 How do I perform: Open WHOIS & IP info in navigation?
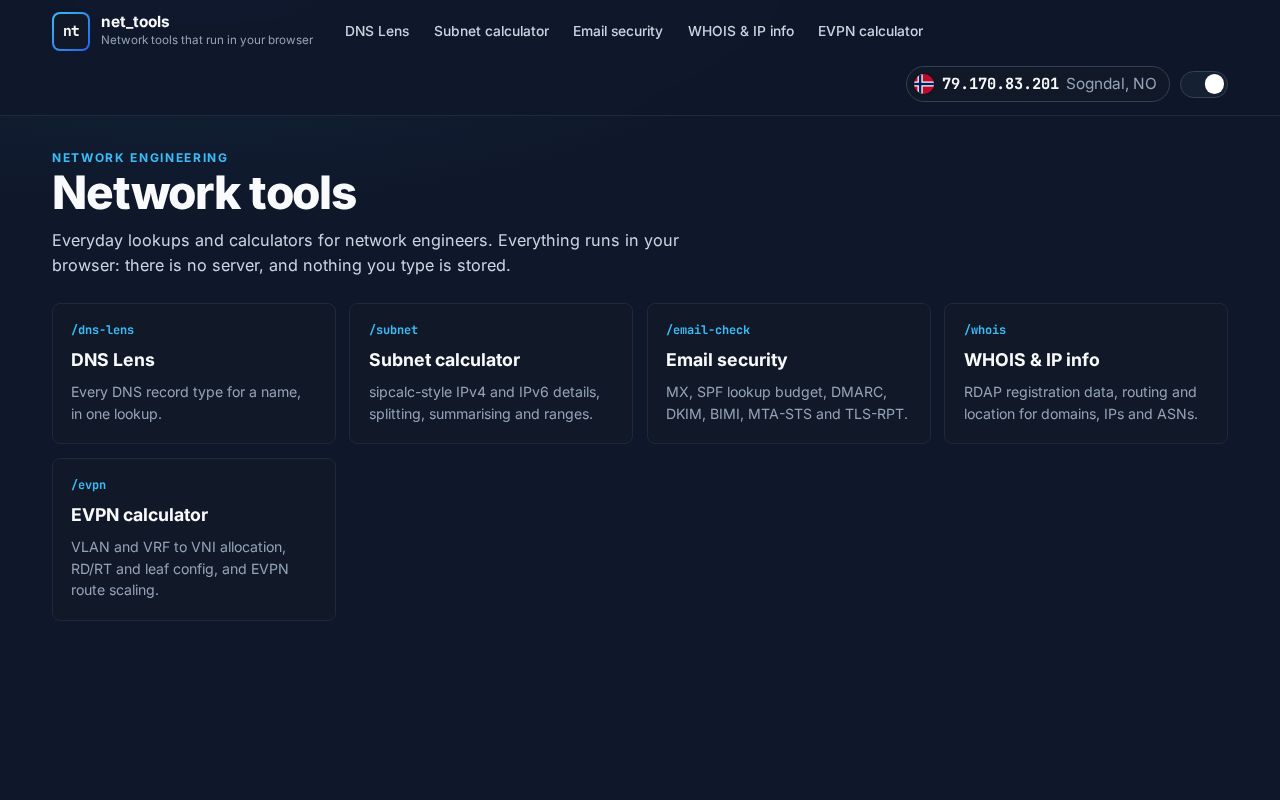click(x=741, y=31)
